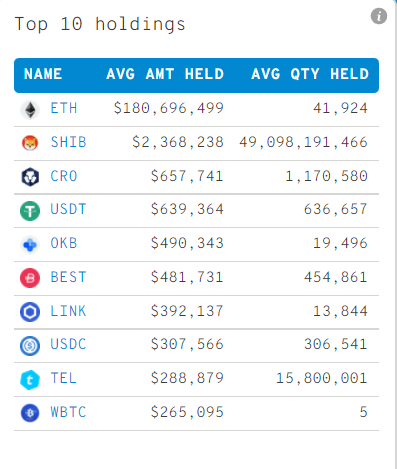This screenshot has height=469, width=397.
Task: Open the LINK token page link
Action: [68, 311]
